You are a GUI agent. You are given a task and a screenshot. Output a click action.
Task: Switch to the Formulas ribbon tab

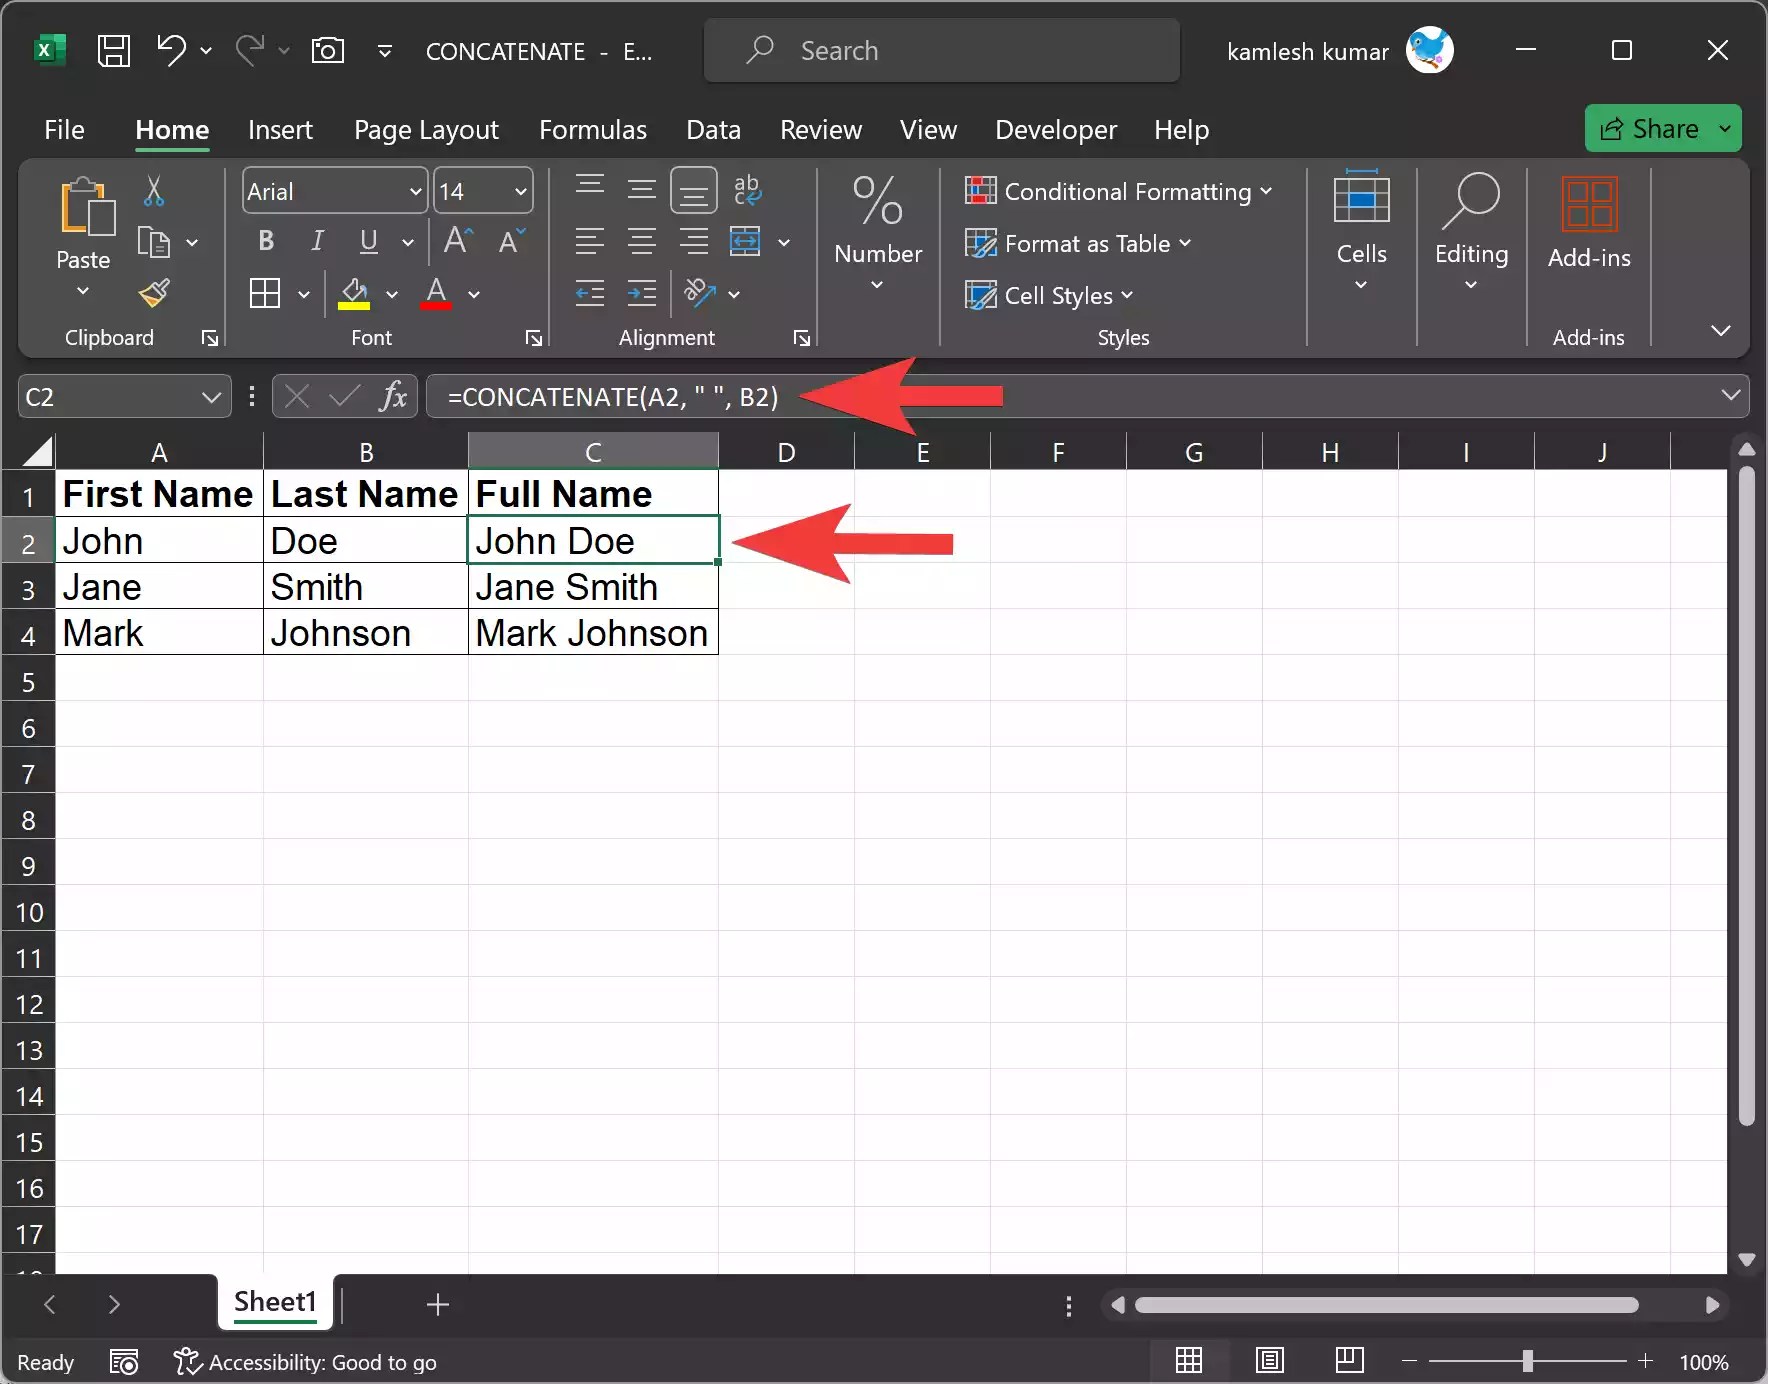click(x=593, y=129)
